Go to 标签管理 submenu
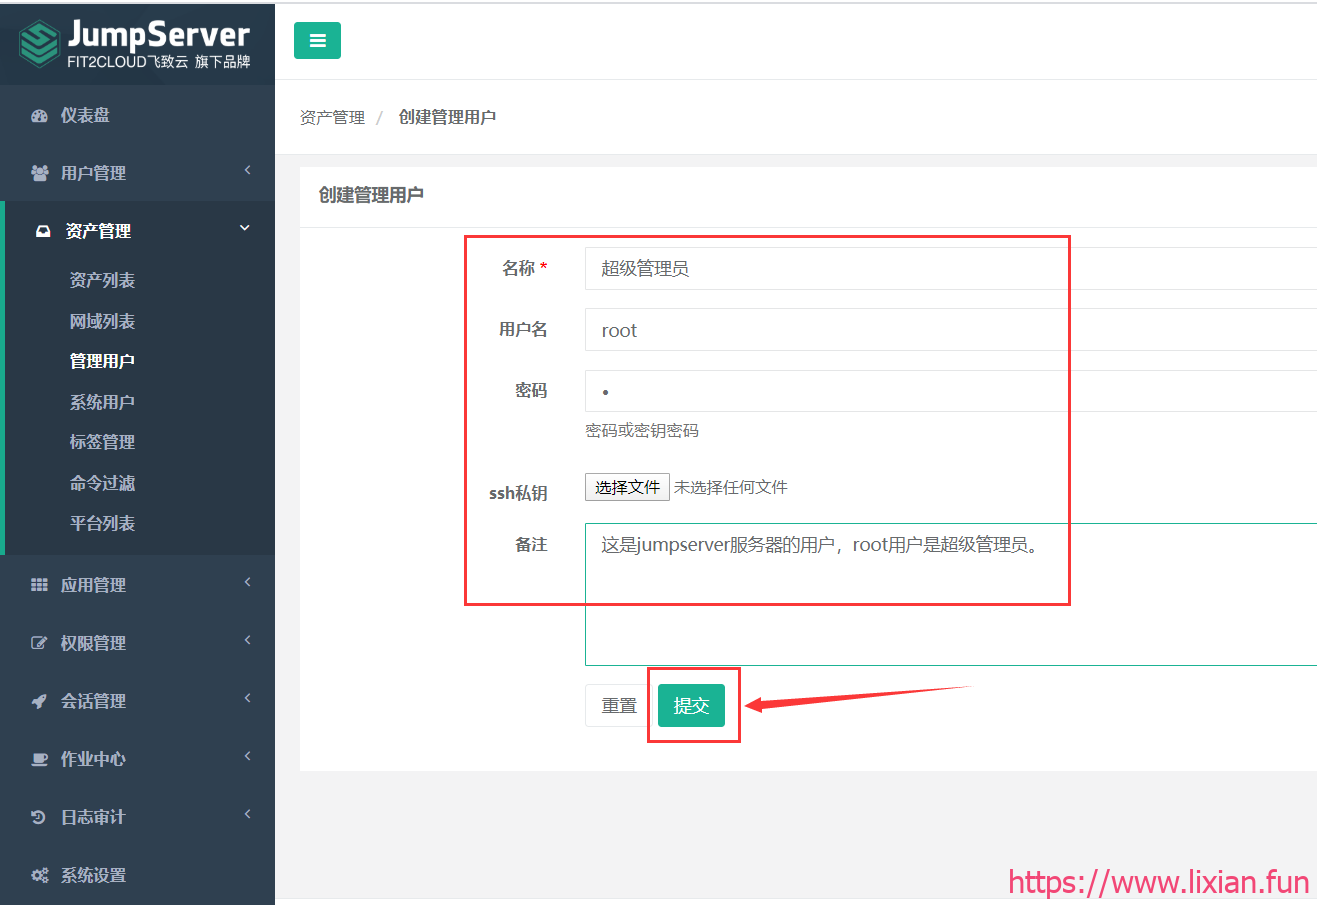 click(102, 442)
